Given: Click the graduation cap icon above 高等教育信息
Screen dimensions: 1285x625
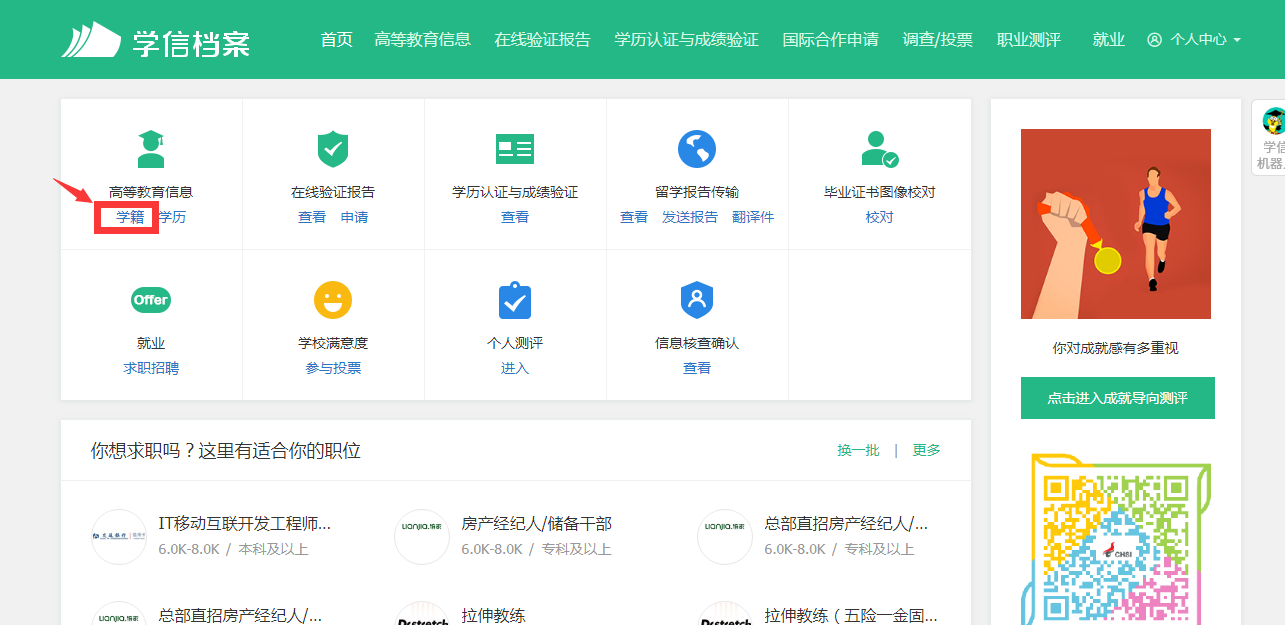Looking at the screenshot, I should pos(150,148).
